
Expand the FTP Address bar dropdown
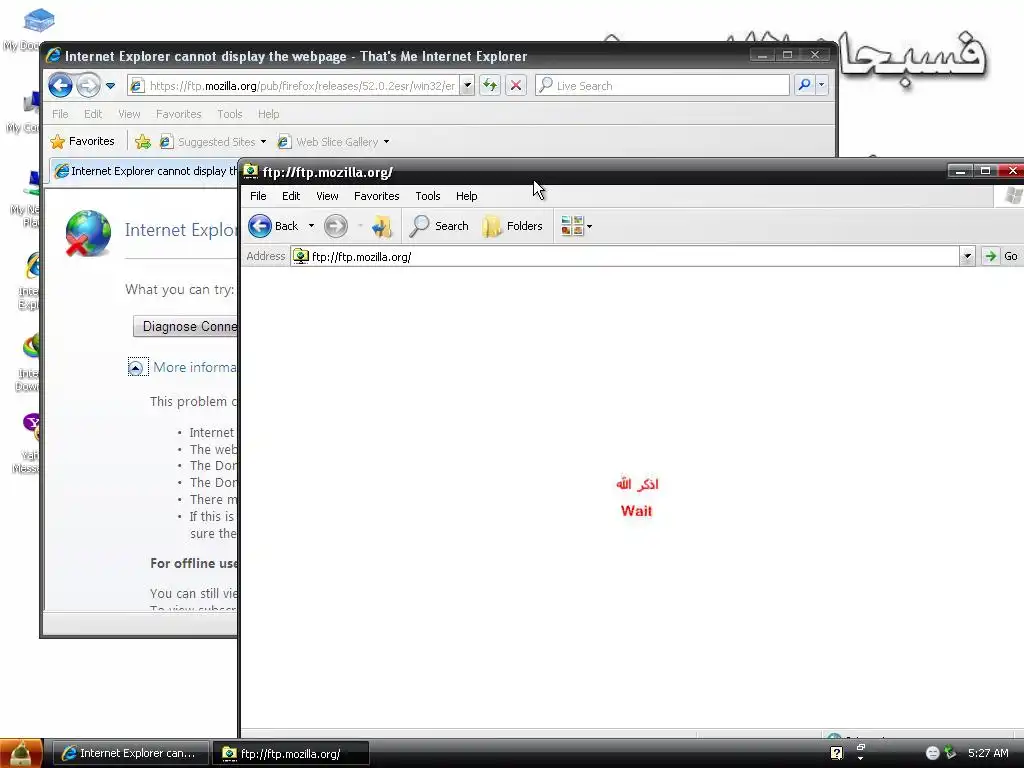tap(967, 257)
